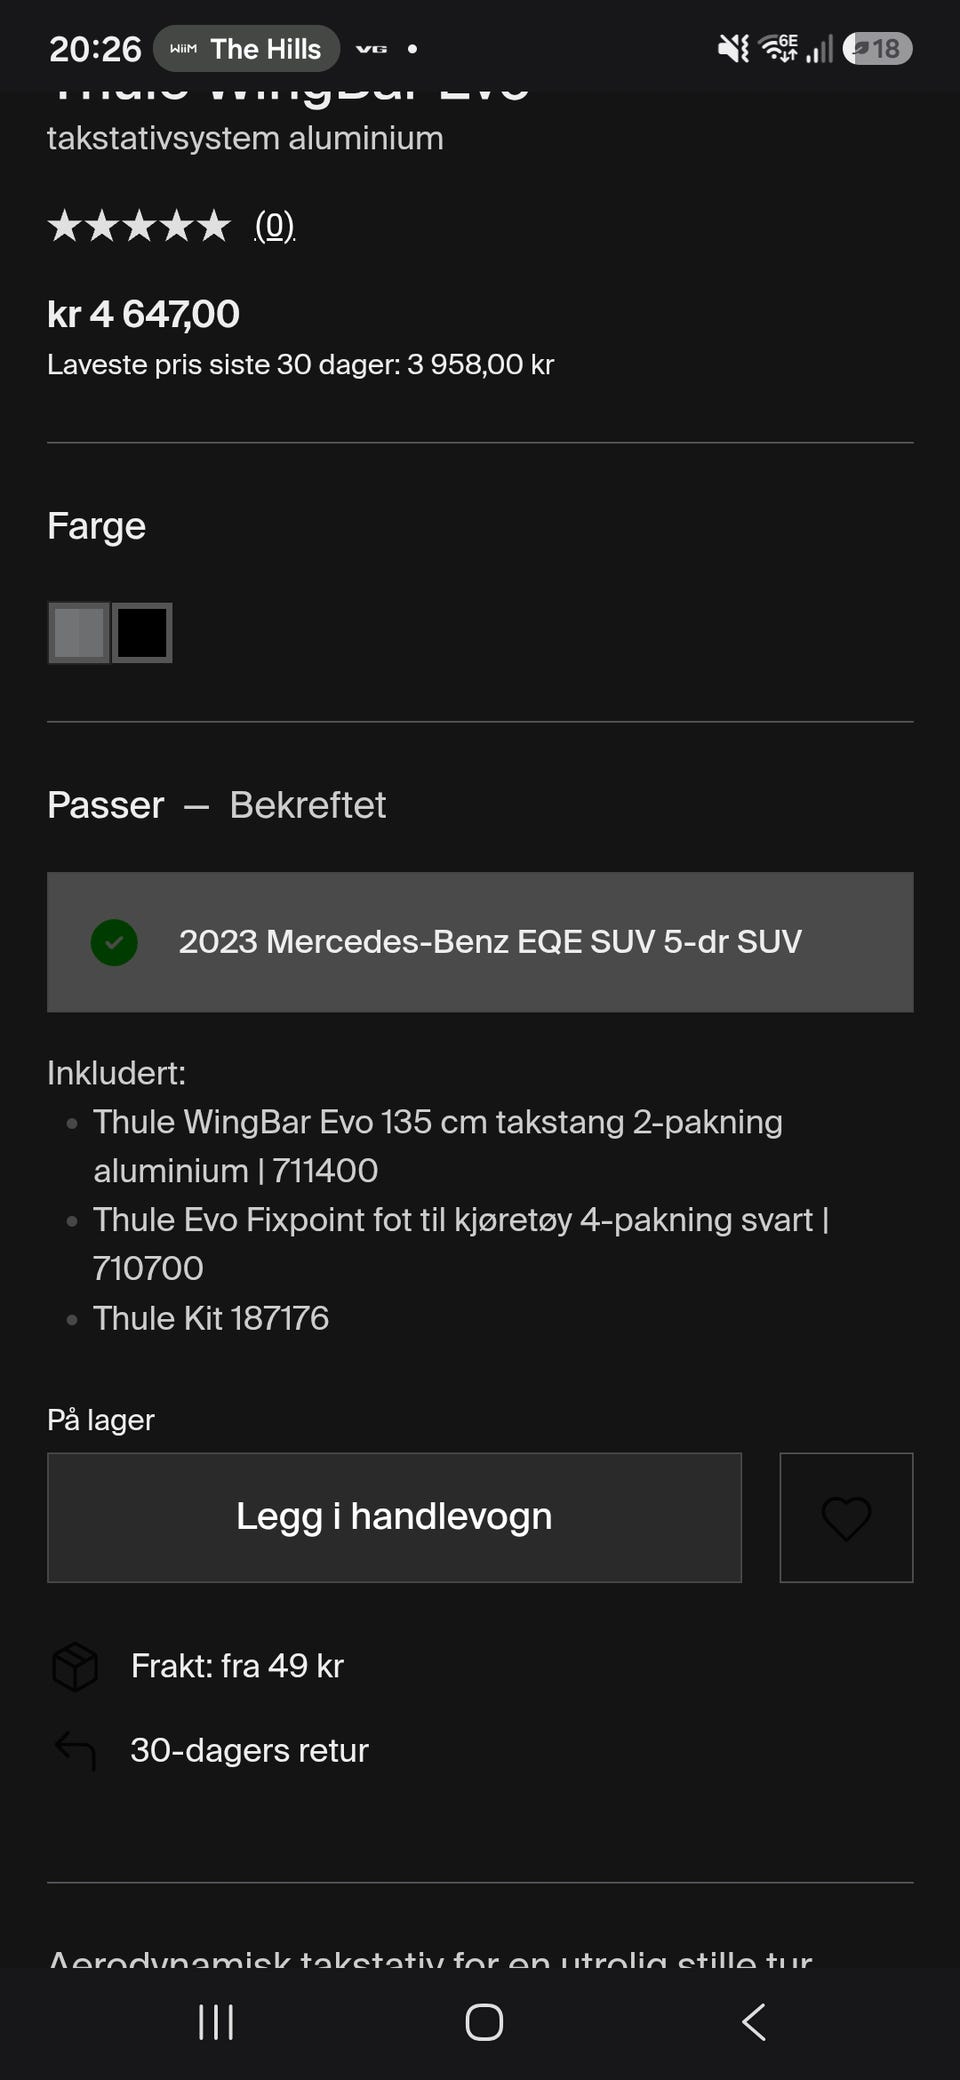Tap Thule Kit 187176 list item
This screenshot has height=2080, width=960.
211,1318
